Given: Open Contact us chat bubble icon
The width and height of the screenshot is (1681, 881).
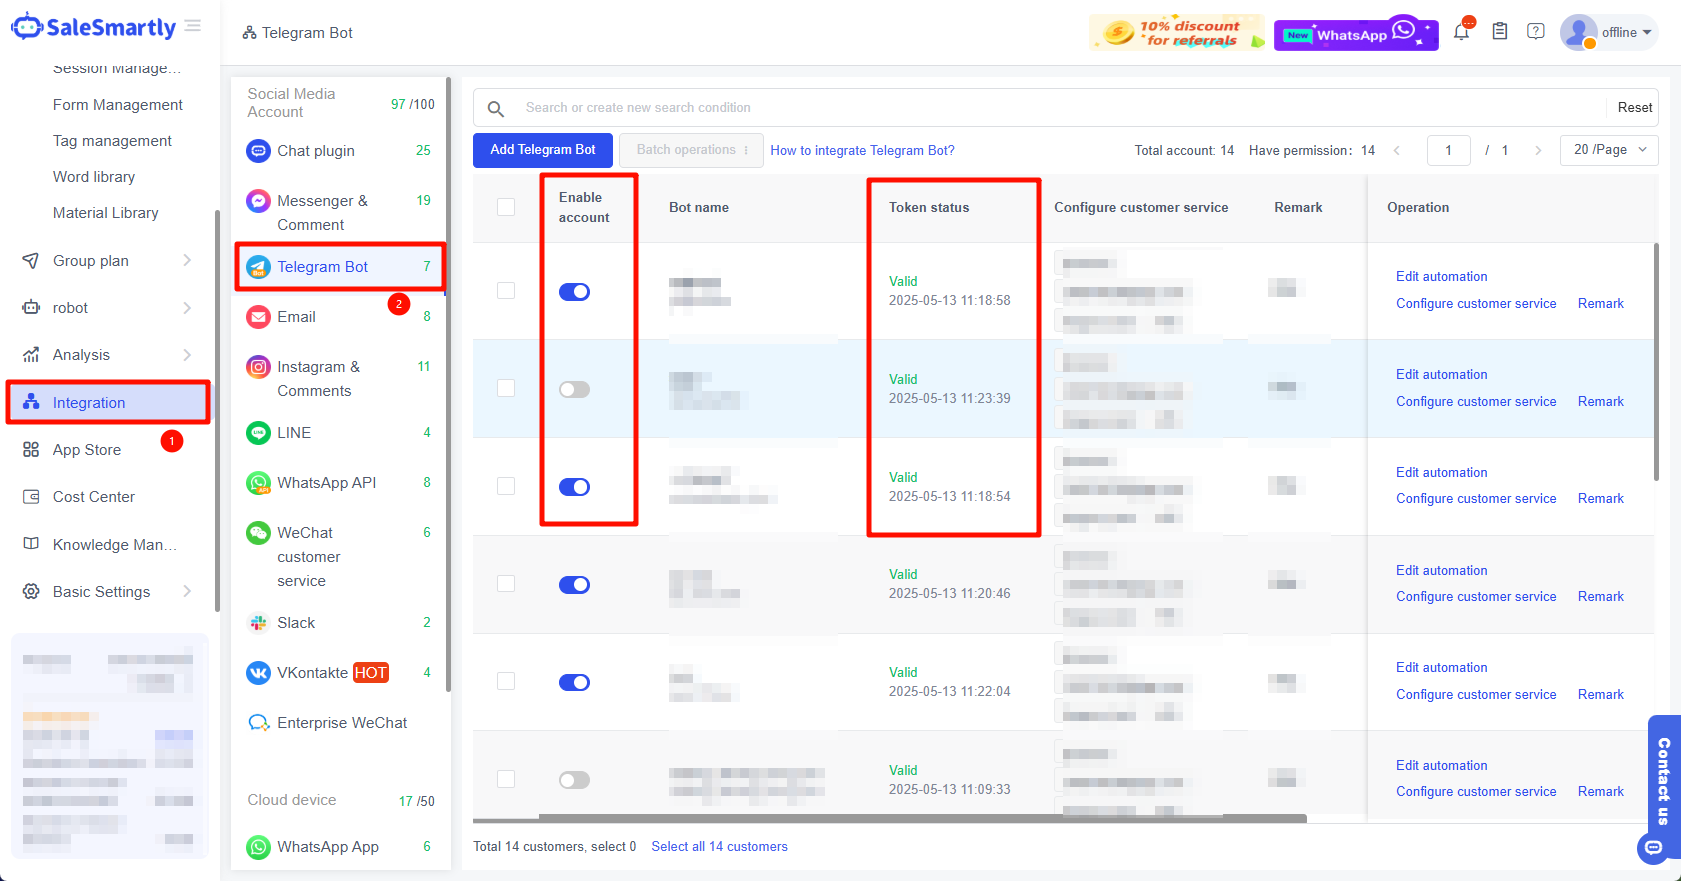Looking at the screenshot, I should (1654, 848).
